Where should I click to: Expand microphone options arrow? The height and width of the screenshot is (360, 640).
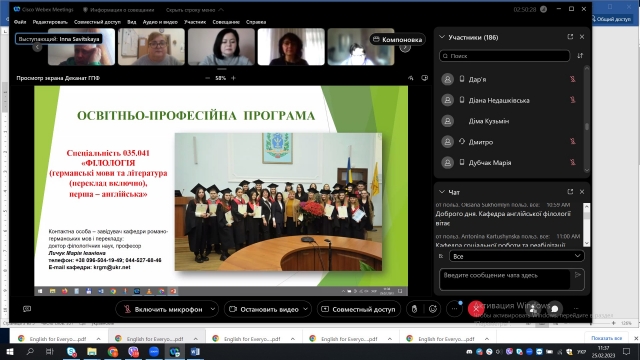(213, 309)
